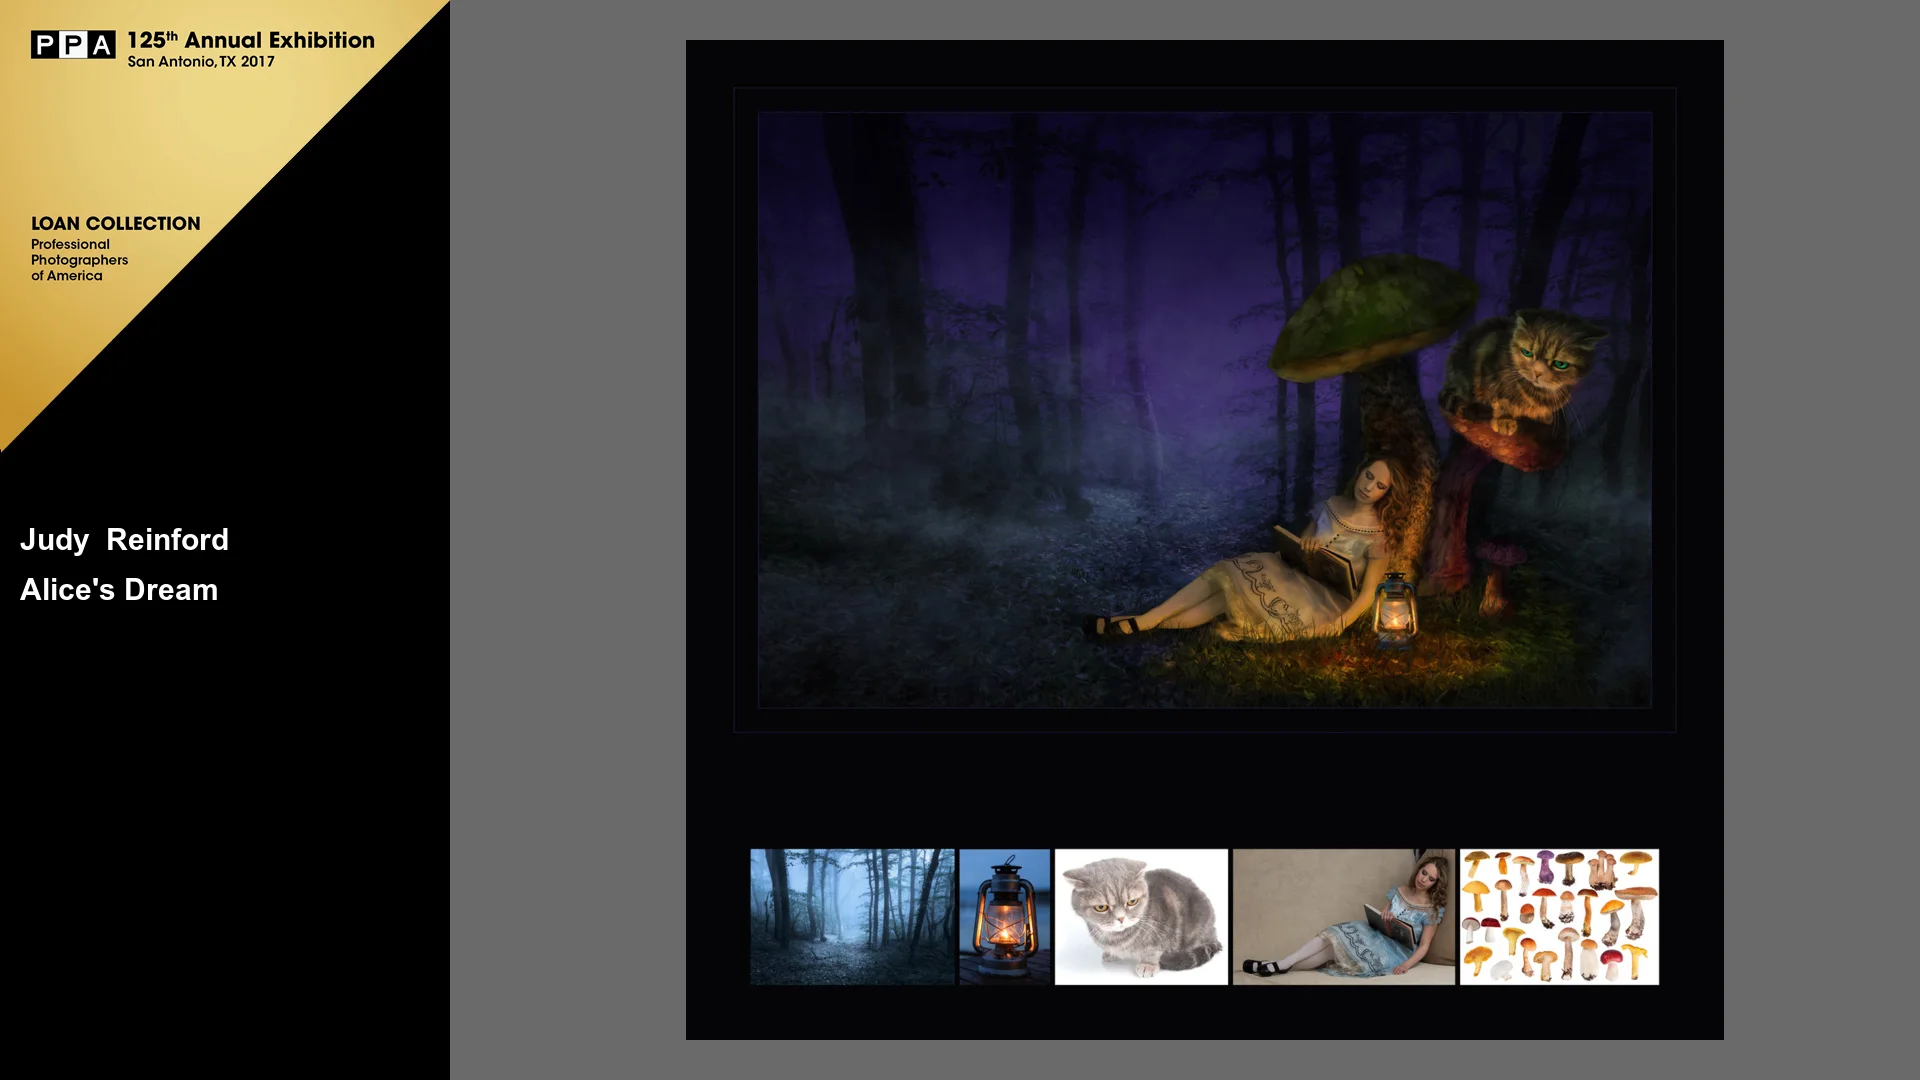Click the title 'Alice's Dream'

(119, 590)
